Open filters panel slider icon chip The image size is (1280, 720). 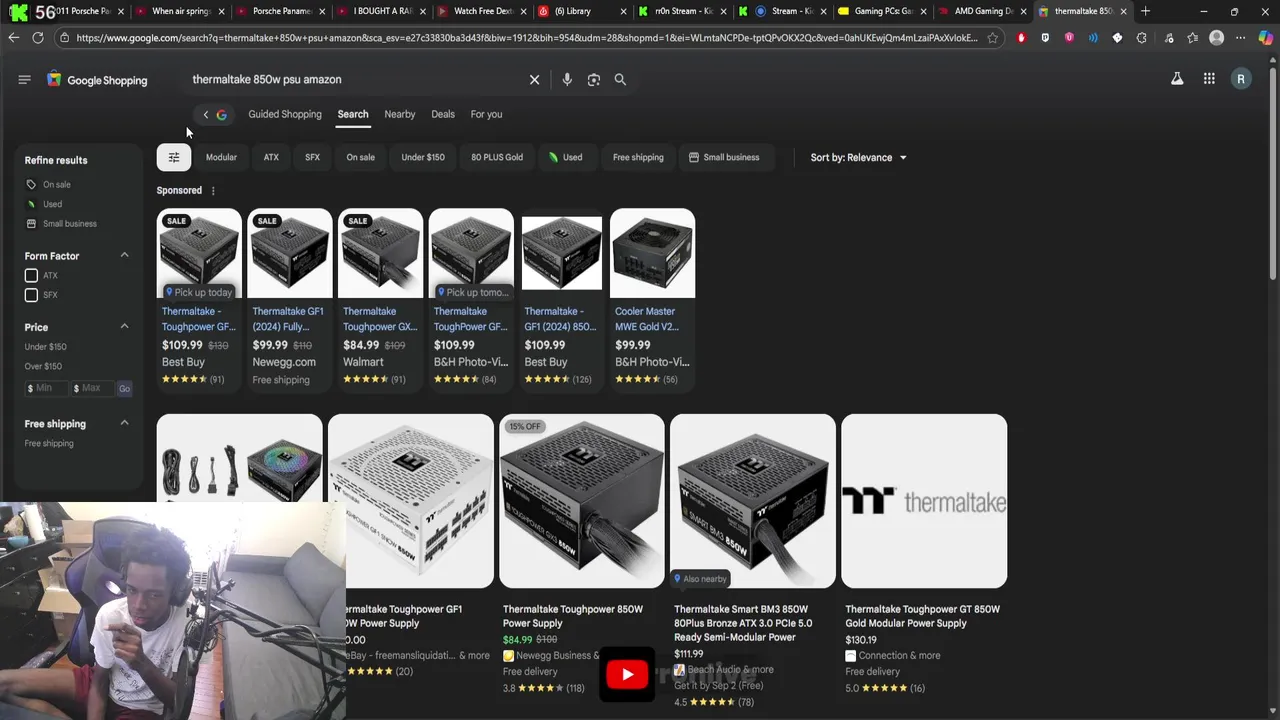(174, 157)
